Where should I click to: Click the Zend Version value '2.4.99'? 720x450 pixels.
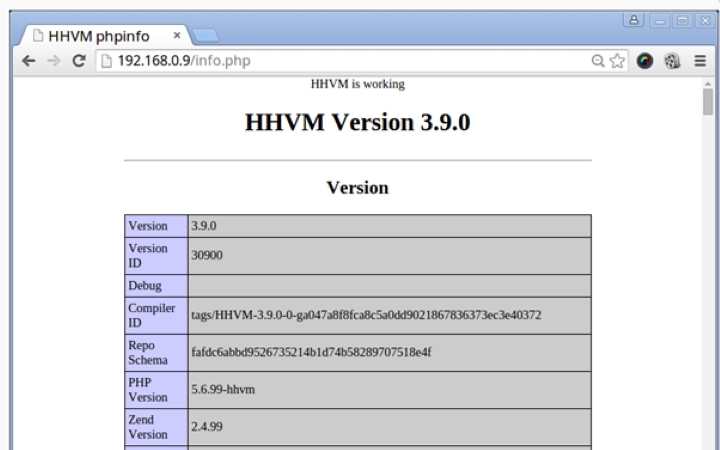(207, 427)
